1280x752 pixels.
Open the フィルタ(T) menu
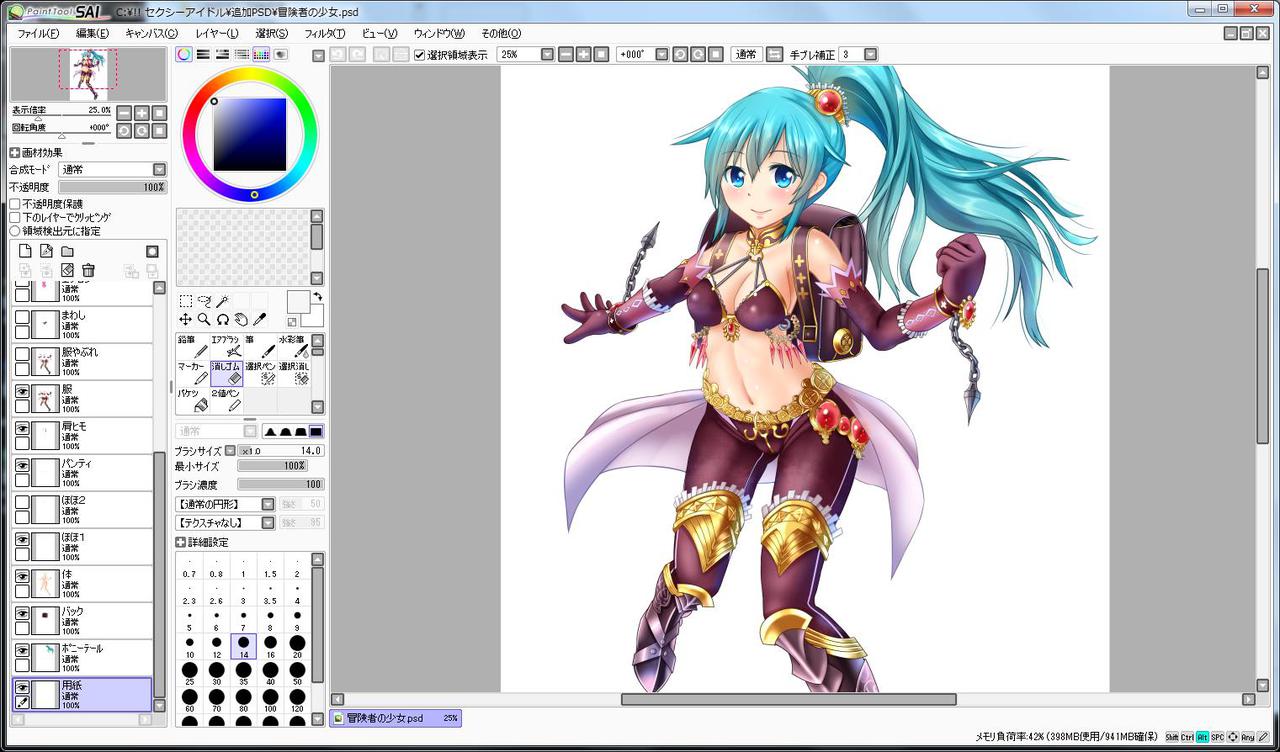coord(324,34)
